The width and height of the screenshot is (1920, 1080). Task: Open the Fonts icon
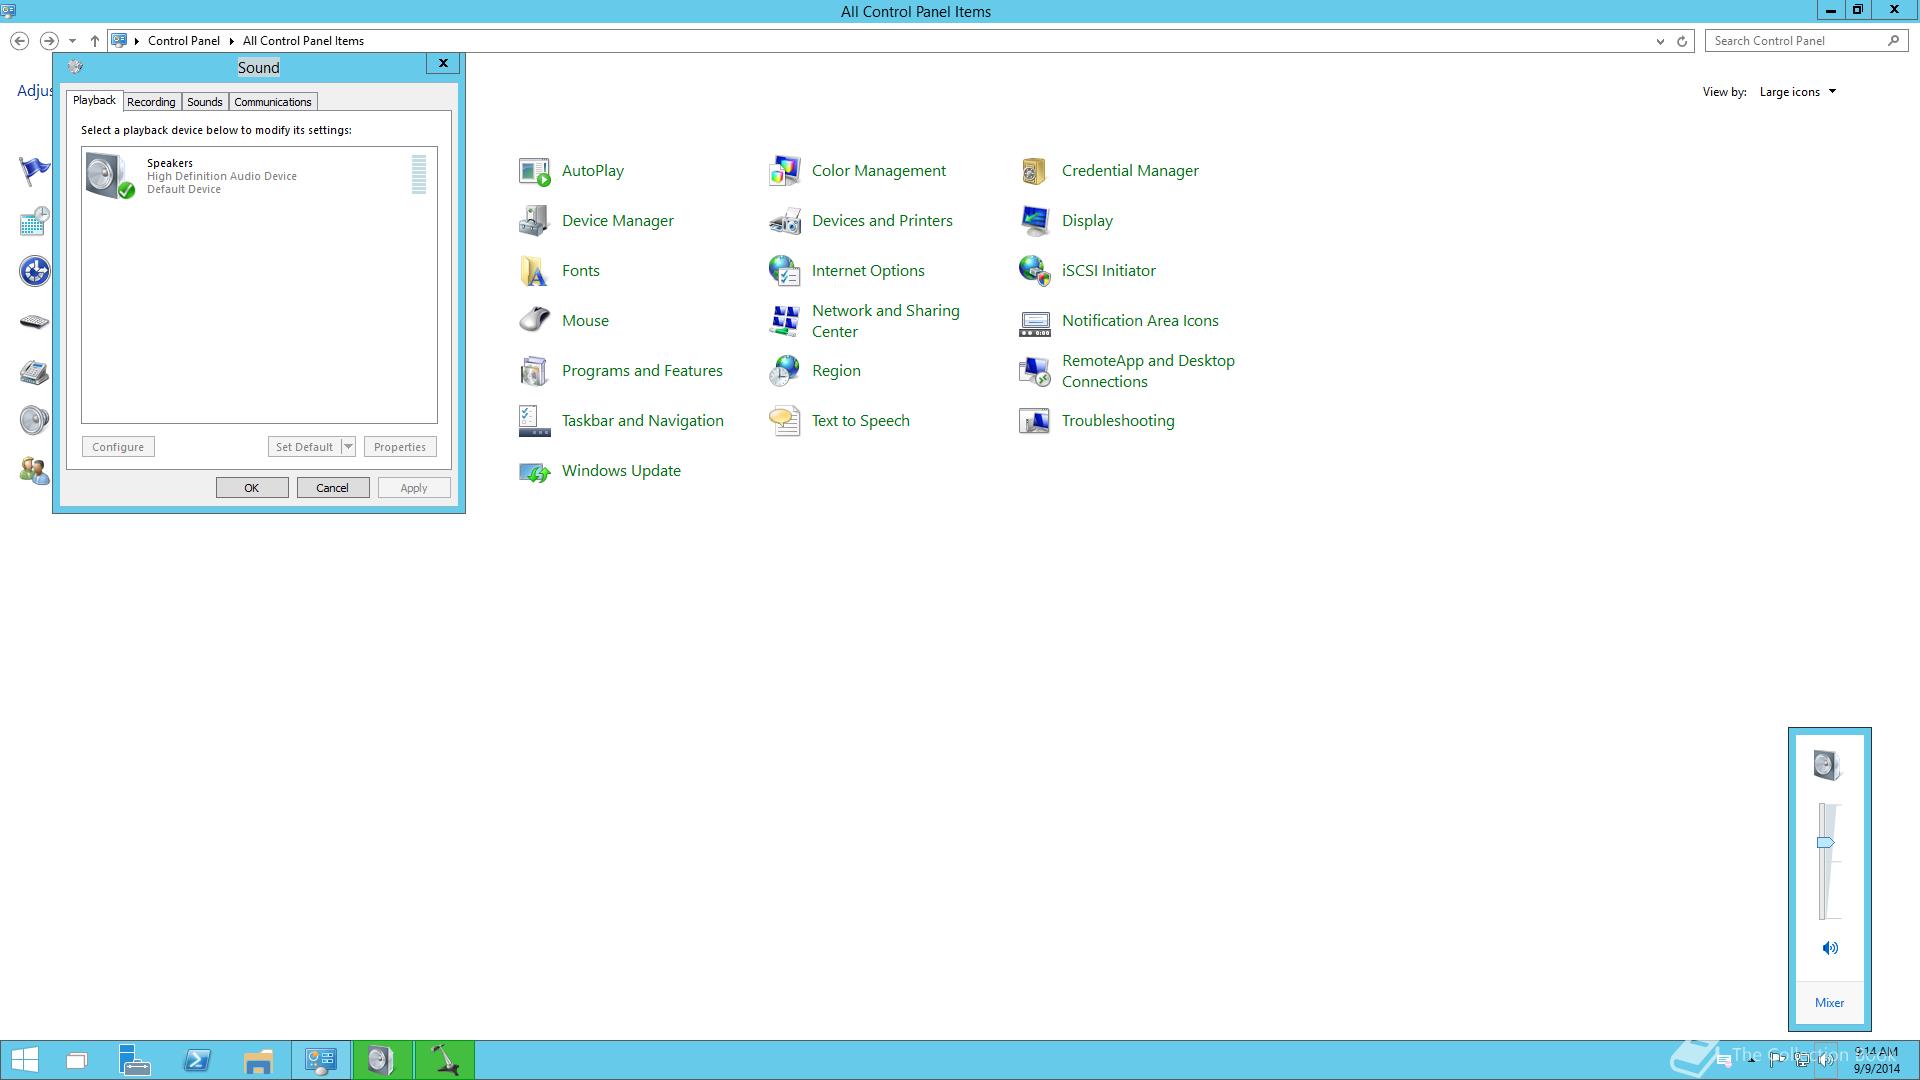pyautogui.click(x=535, y=271)
